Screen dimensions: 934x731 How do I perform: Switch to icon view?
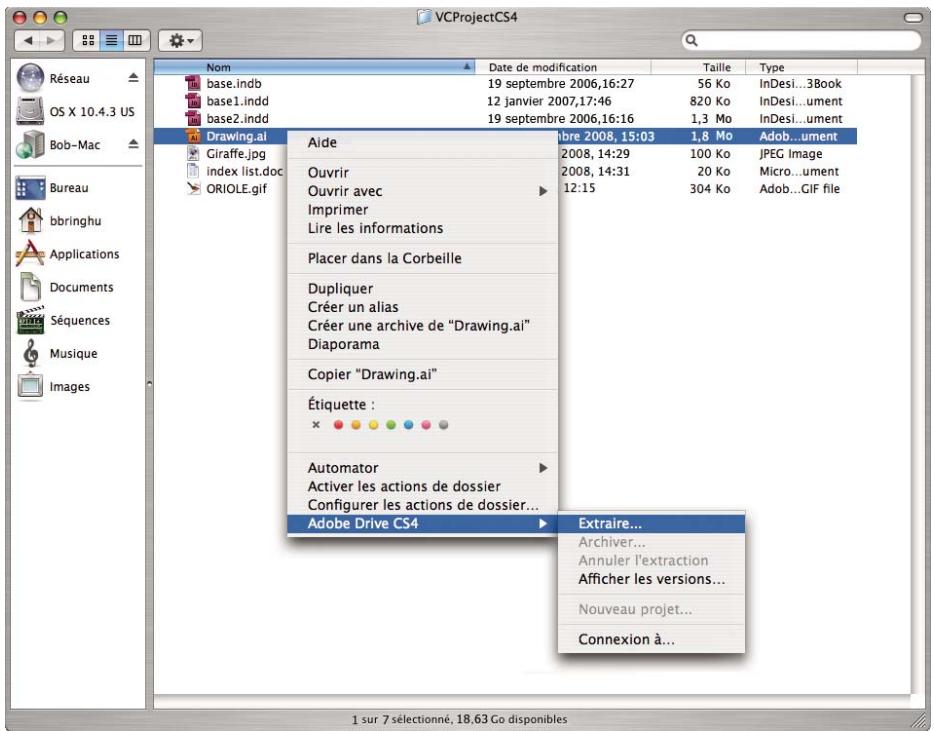tap(87, 41)
